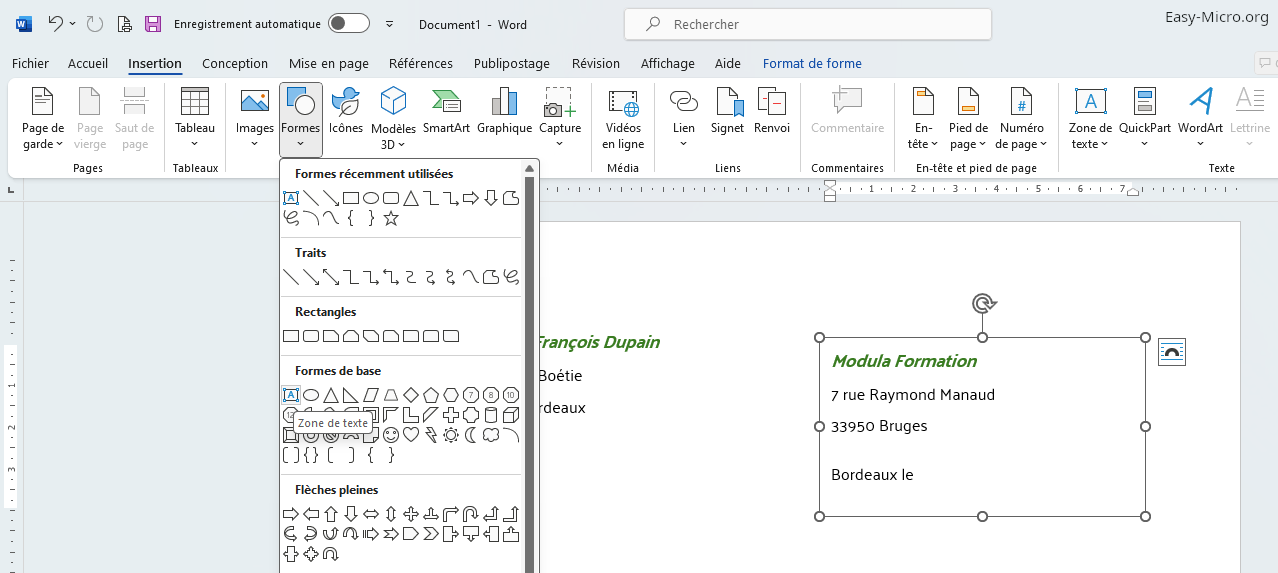Select the quad arrow under Flèches pleines
This screenshot has height=573, width=1278.
411,514
